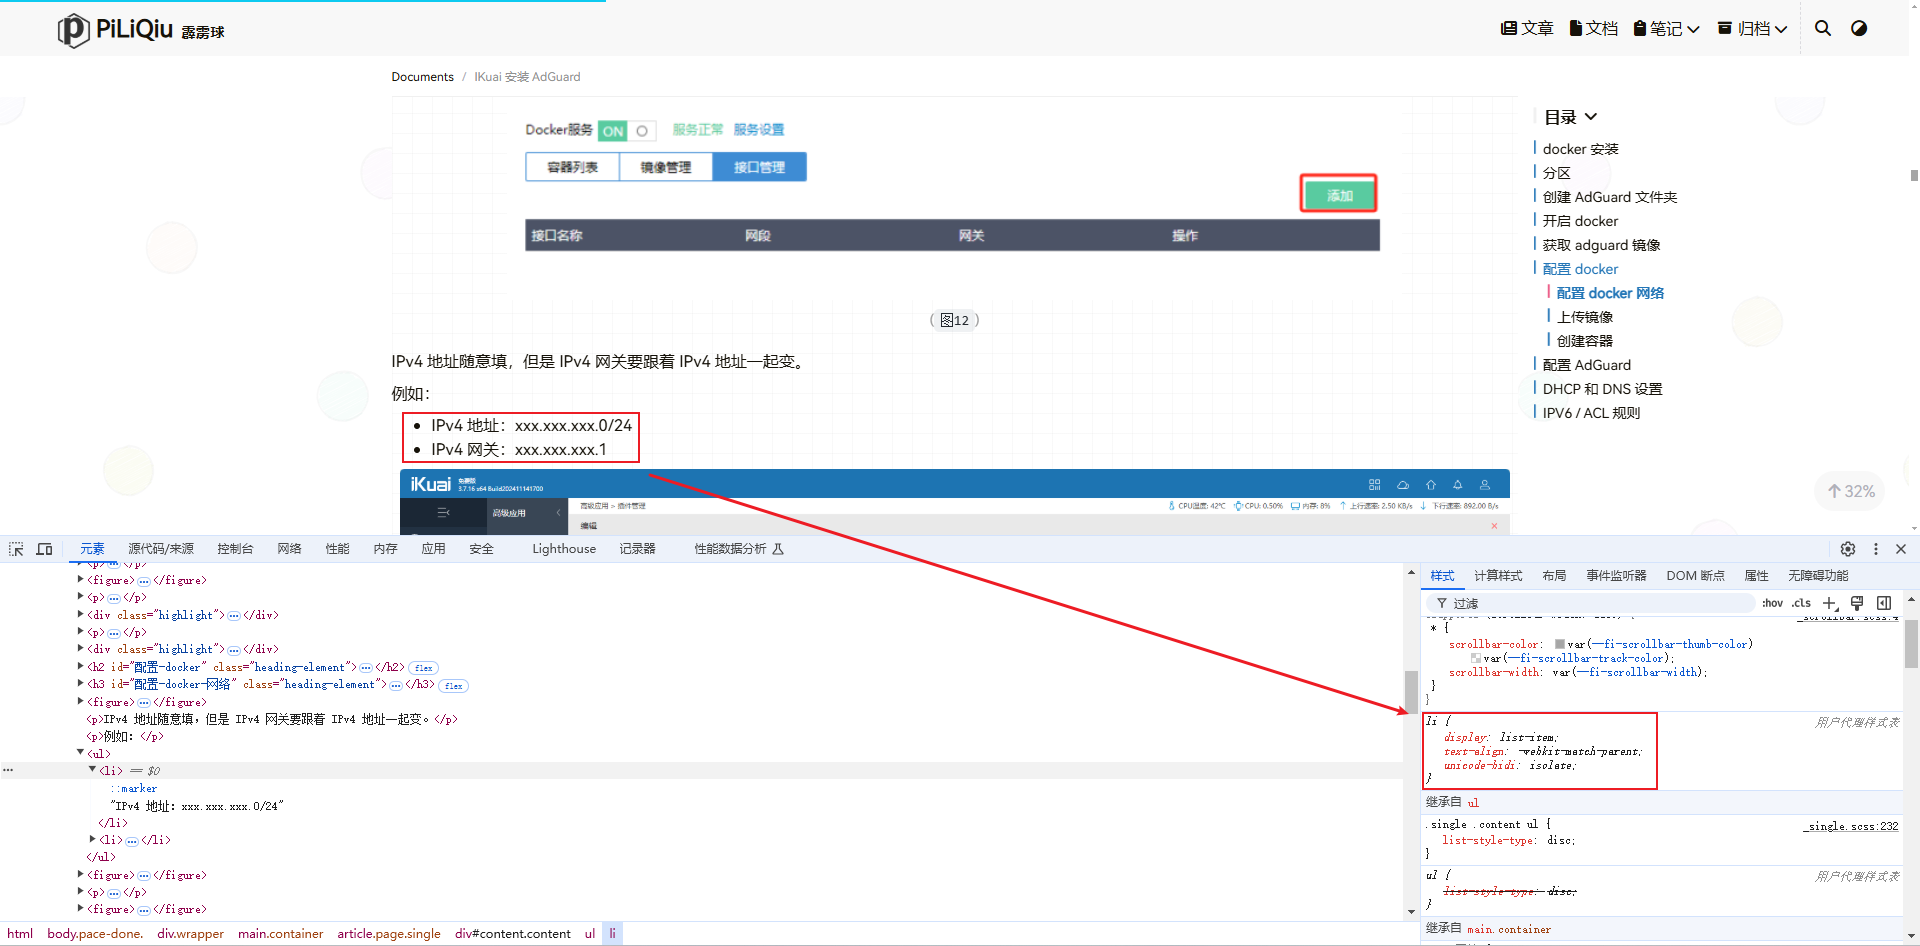Expand the 笔记 dropdown in the header
1920x946 pixels.
1666,28
